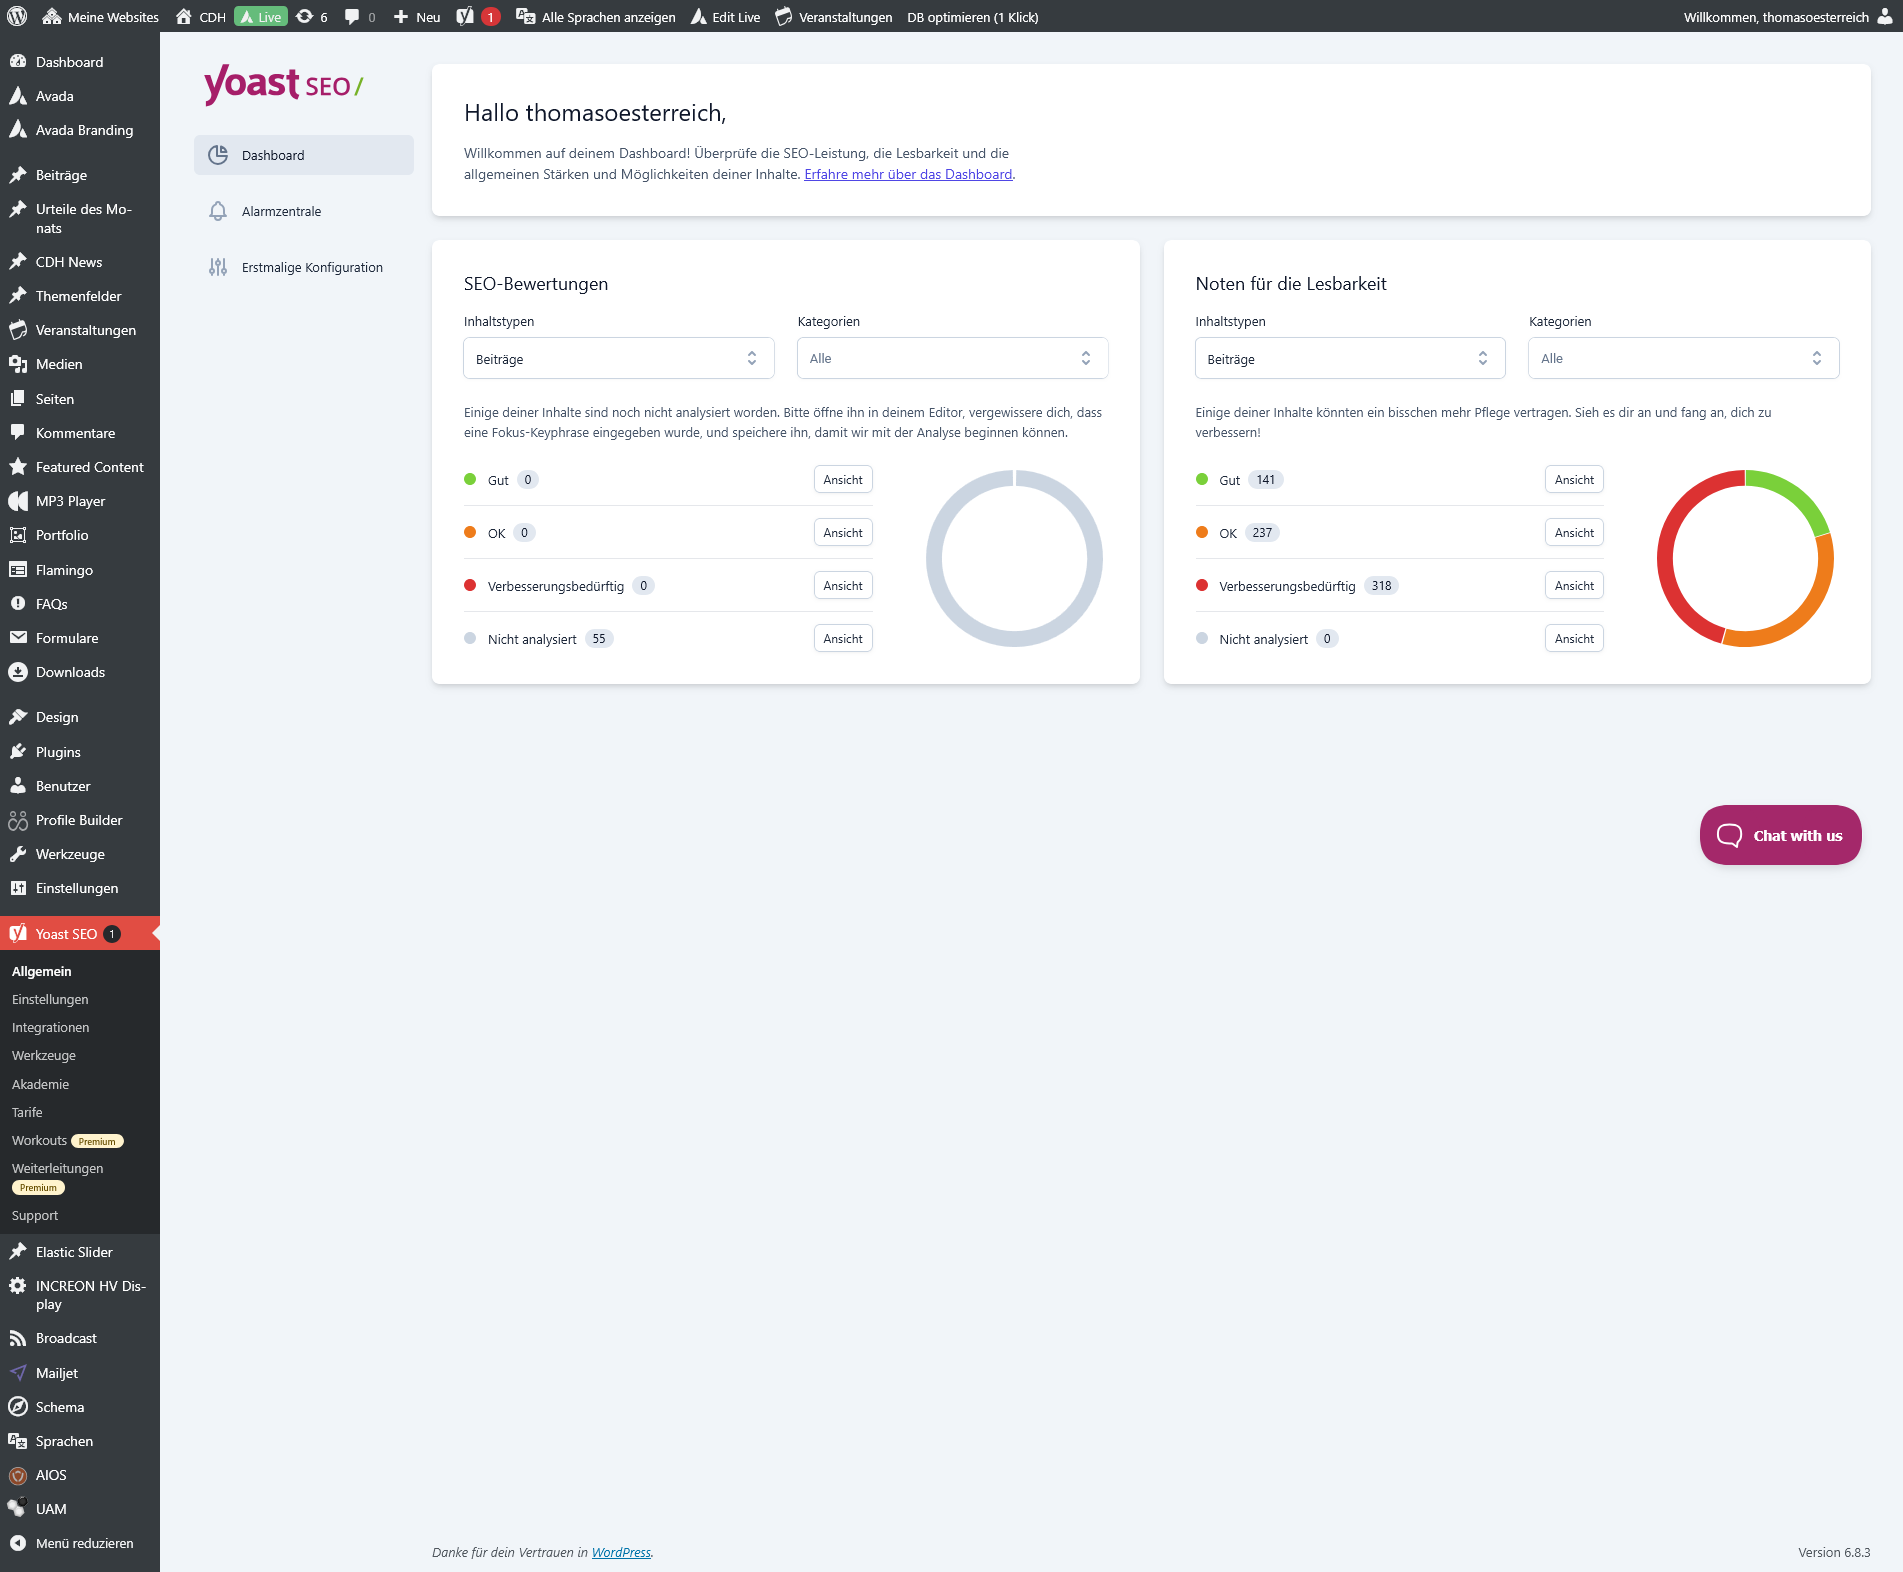
Task: Click the WordPress logo icon in admin bar
Action: tap(17, 16)
